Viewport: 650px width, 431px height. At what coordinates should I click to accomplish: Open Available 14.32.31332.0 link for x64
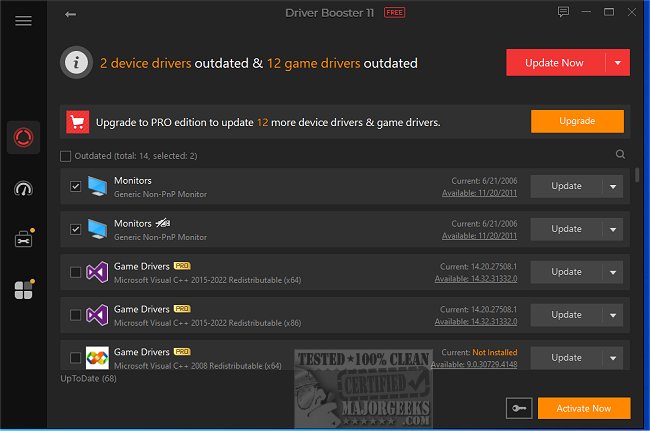(476, 279)
